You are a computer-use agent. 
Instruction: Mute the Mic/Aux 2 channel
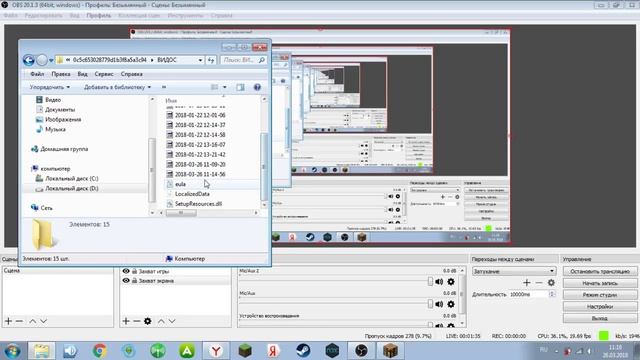pyautogui.click(x=439, y=282)
